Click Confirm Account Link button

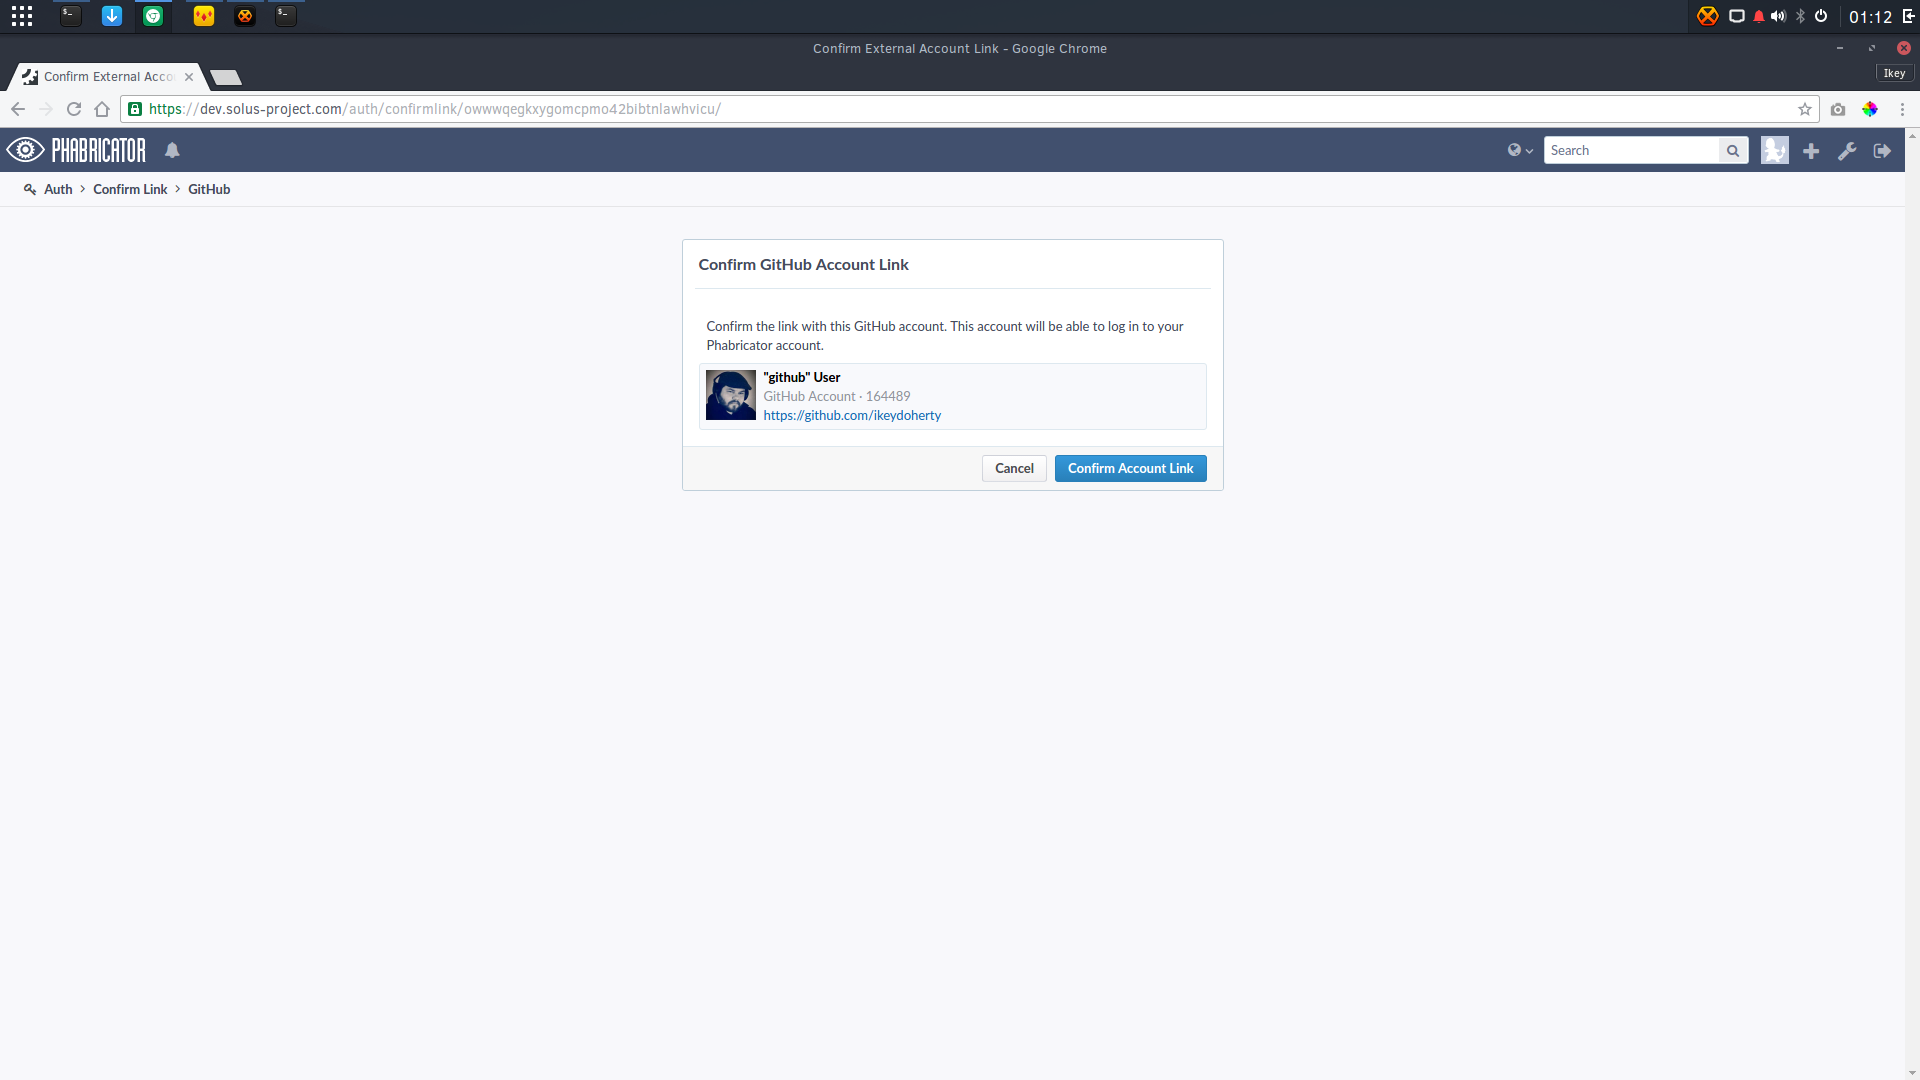(x=1130, y=468)
